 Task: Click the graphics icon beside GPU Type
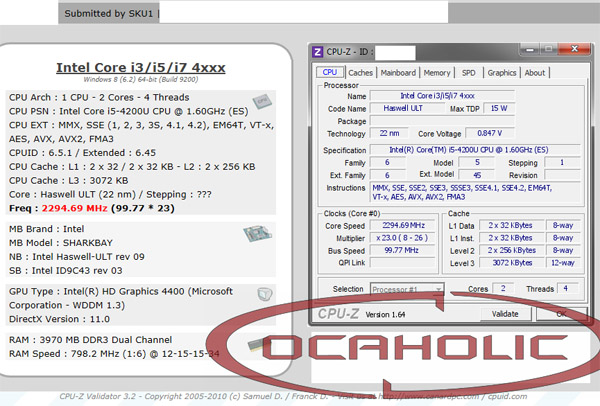[265, 294]
